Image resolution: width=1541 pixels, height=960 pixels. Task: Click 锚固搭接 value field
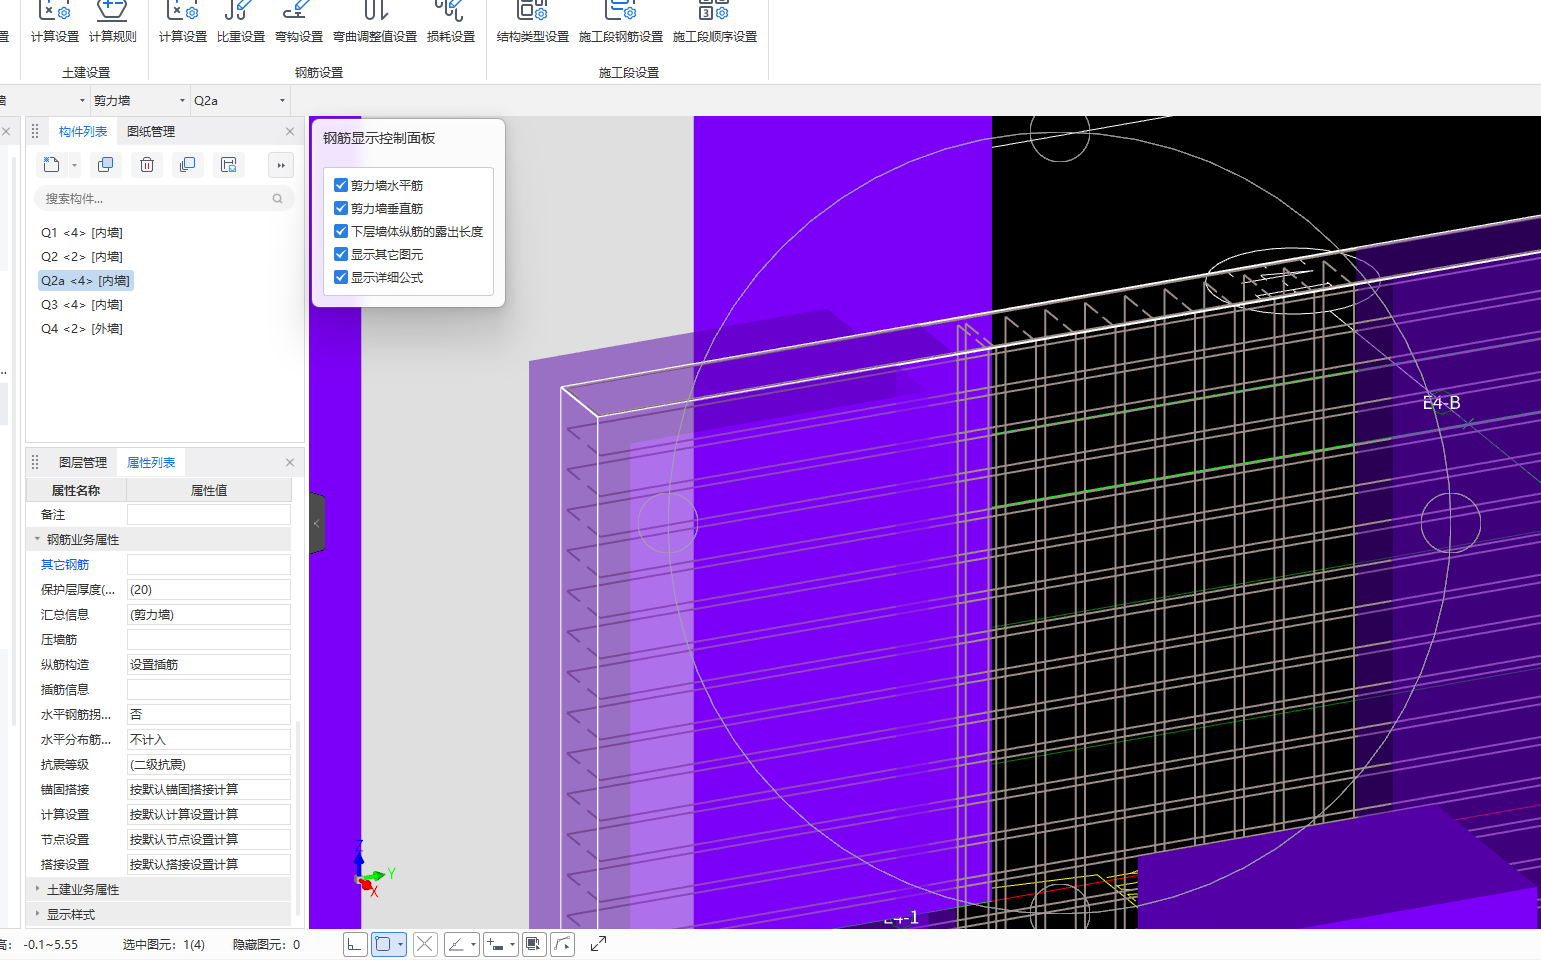pyautogui.click(x=208, y=789)
